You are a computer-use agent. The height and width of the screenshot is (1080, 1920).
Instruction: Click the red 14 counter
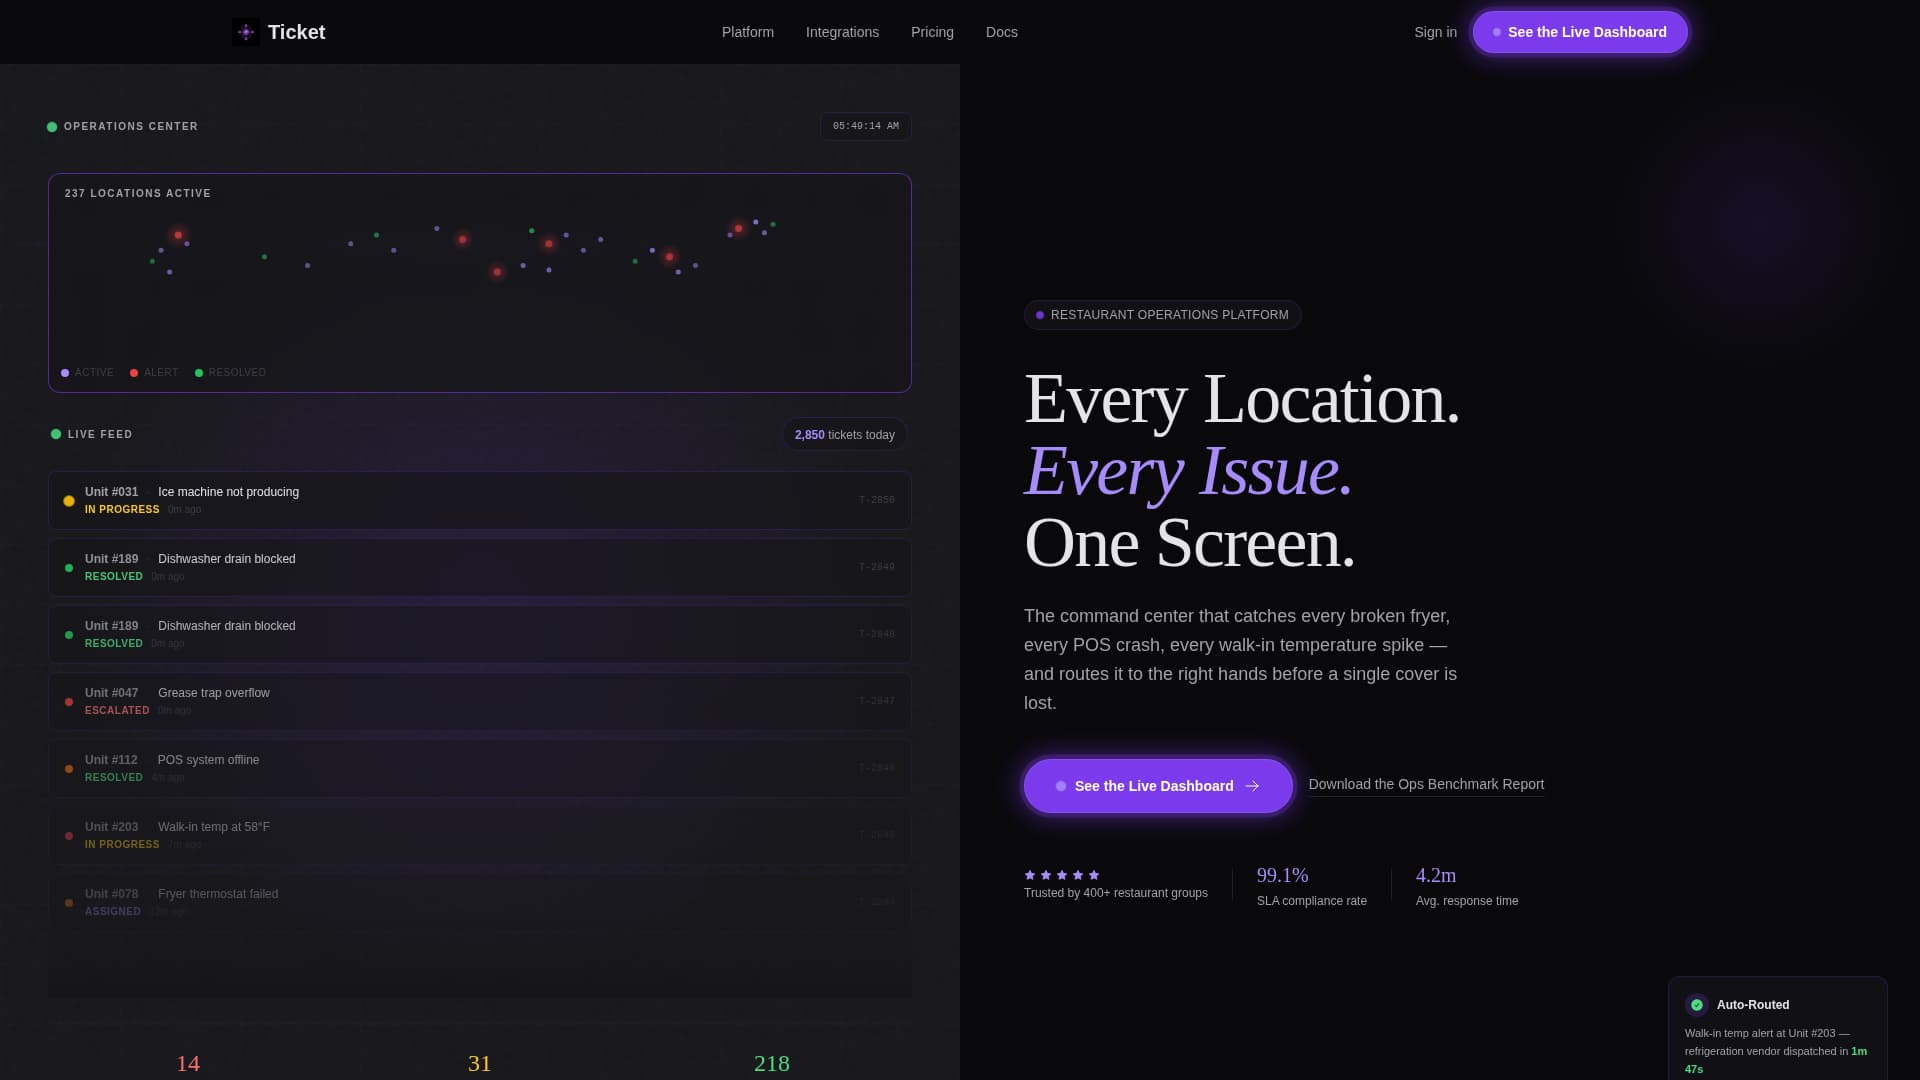tap(188, 1064)
